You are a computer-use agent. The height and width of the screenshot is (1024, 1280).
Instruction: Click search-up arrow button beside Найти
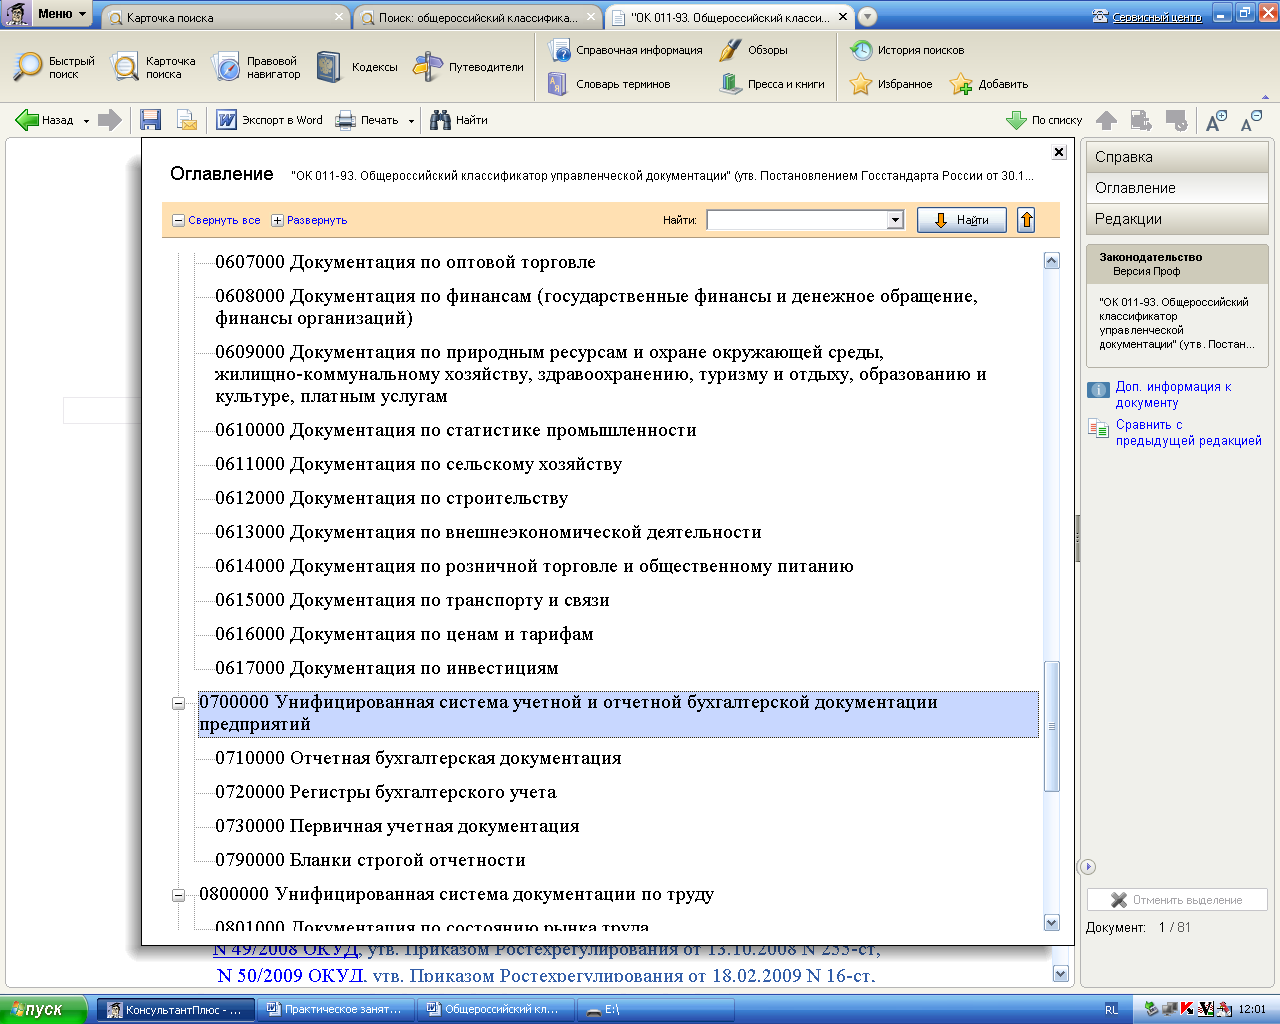[x=1026, y=220]
